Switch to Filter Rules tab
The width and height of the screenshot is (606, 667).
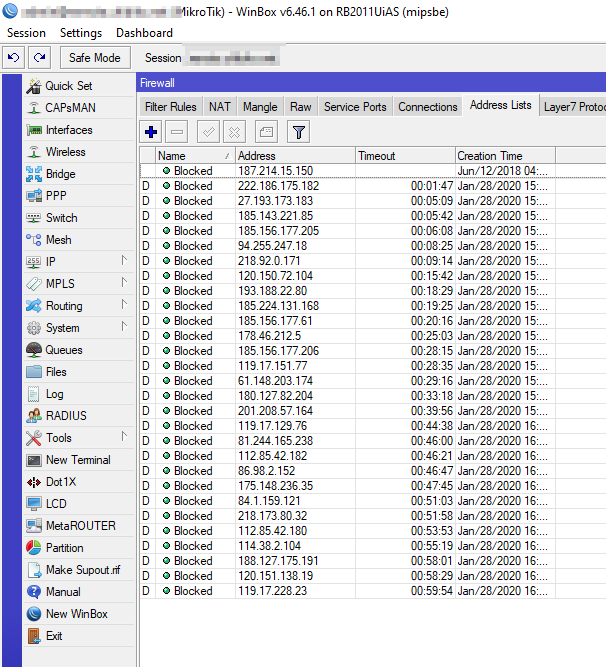(171, 107)
